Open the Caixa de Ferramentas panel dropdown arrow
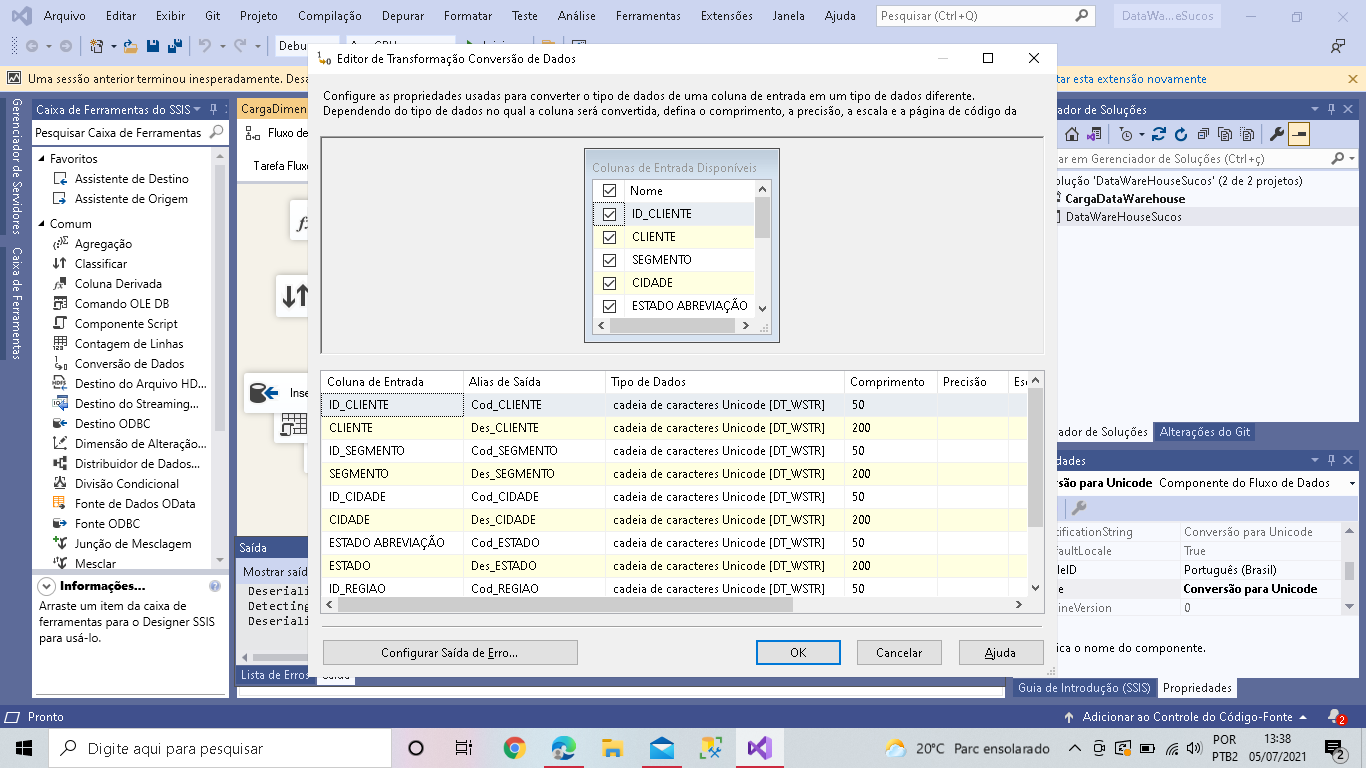 point(197,110)
